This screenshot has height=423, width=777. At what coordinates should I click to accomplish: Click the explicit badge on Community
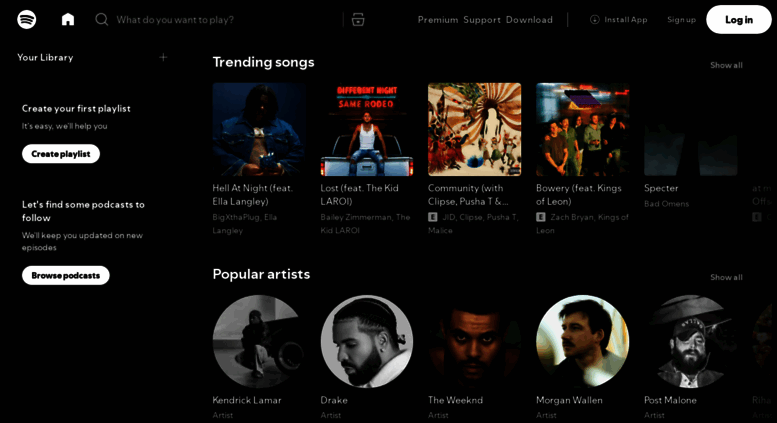[x=433, y=217]
